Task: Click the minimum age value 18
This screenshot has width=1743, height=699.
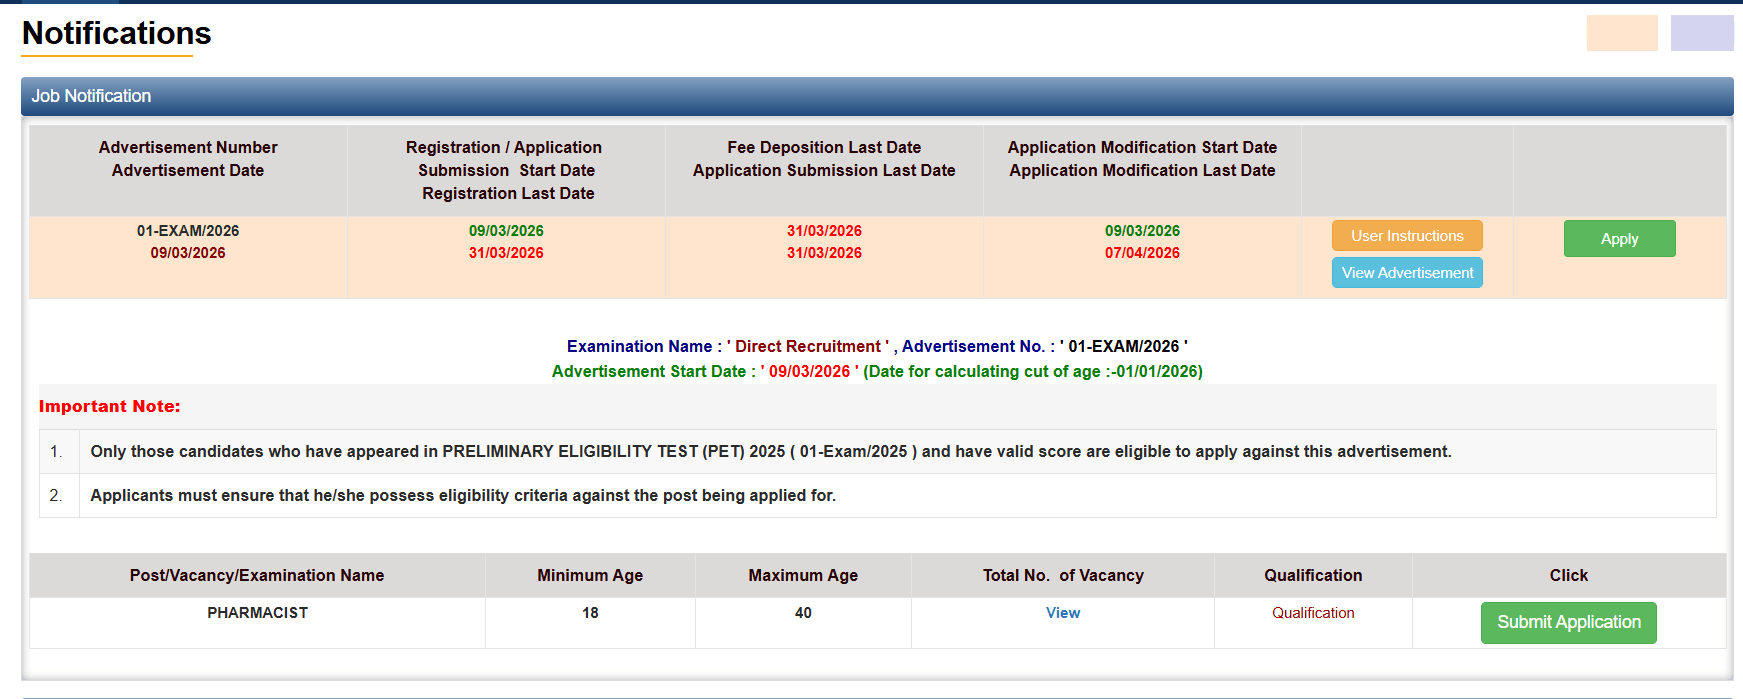Action: tap(590, 613)
